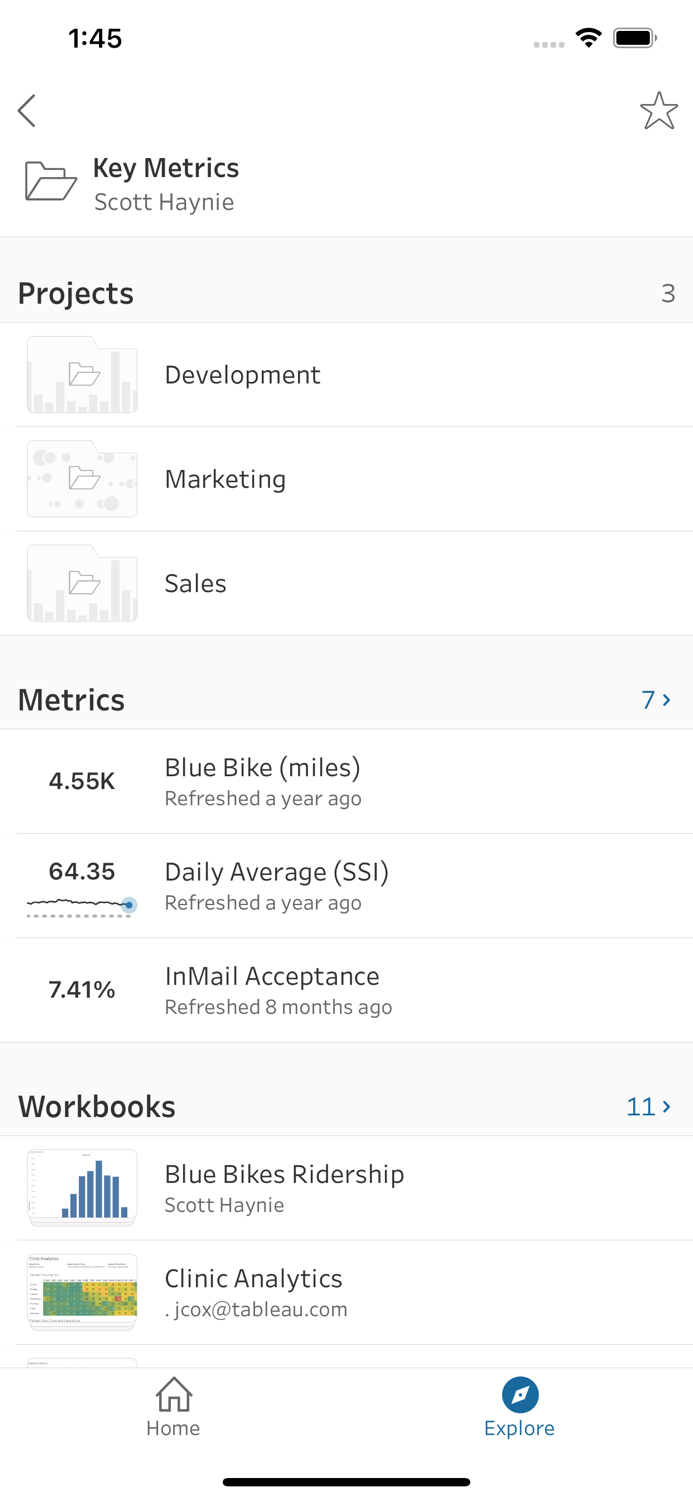Tap the Key Metrics folder icon
Viewport: 693px width, 1500px height.
(48, 180)
